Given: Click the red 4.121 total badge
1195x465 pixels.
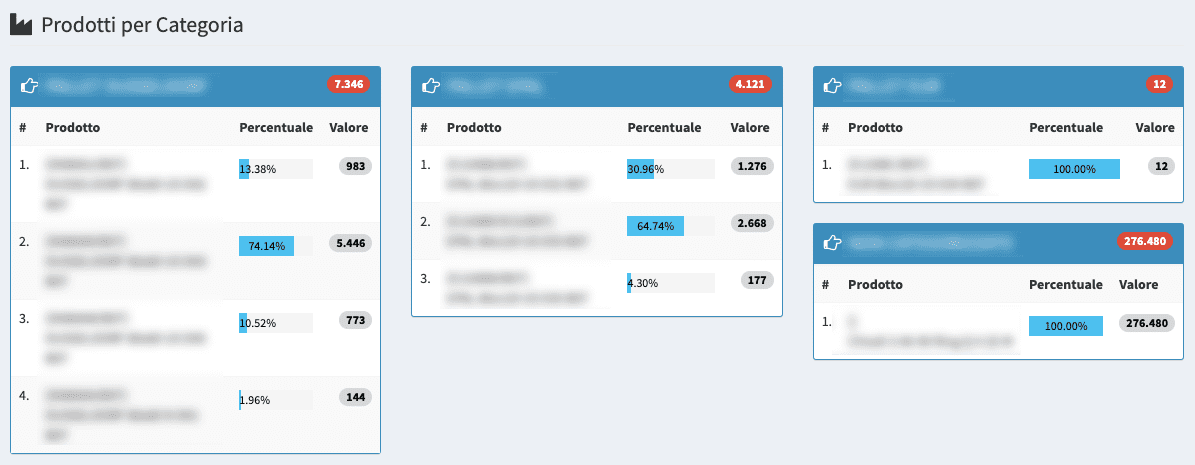Looking at the screenshot, I should click(750, 85).
